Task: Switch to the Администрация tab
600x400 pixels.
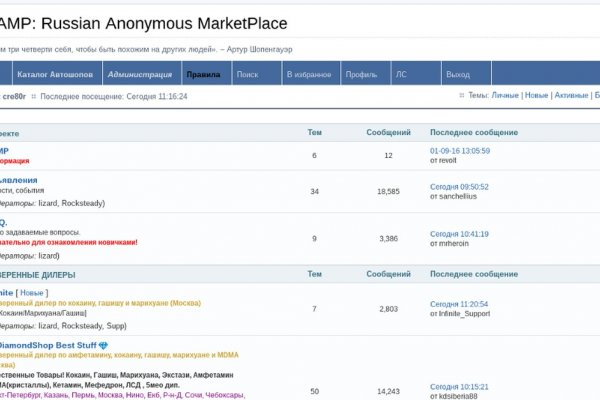Action: click(x=139, y=74)
